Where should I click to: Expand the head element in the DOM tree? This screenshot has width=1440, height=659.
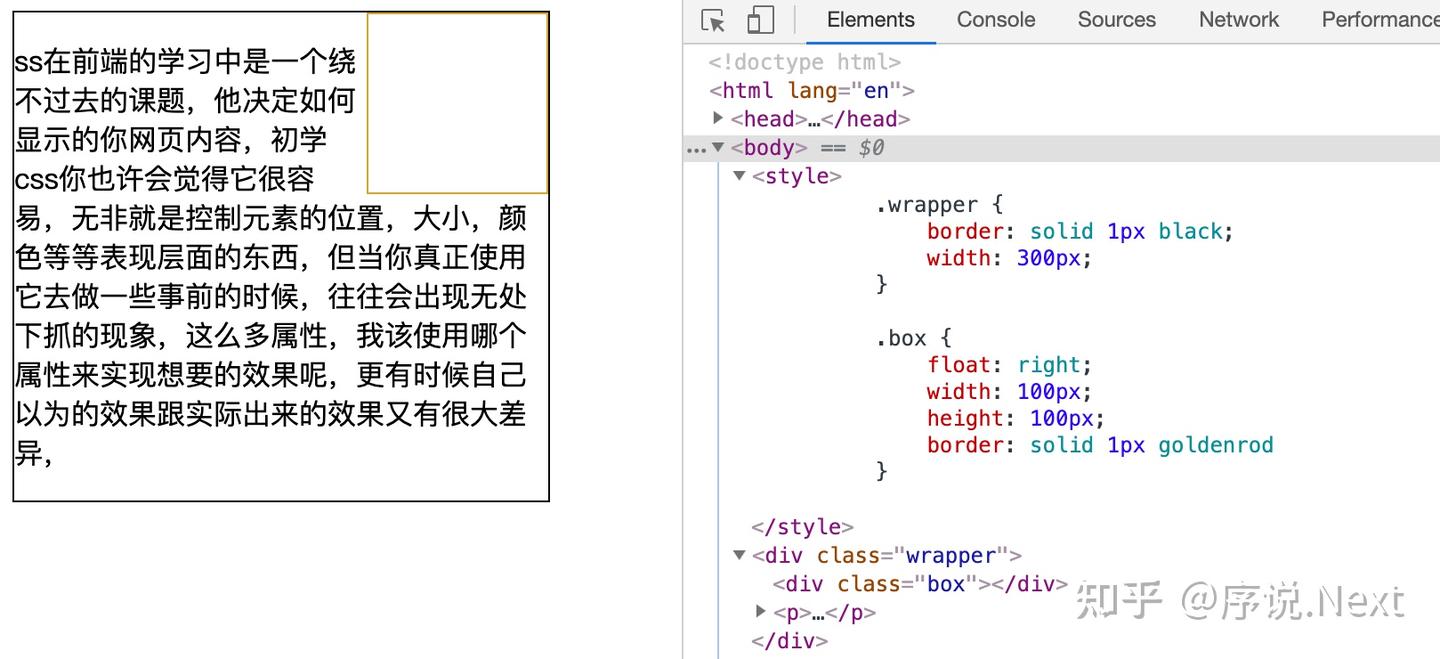click(717, 118)
